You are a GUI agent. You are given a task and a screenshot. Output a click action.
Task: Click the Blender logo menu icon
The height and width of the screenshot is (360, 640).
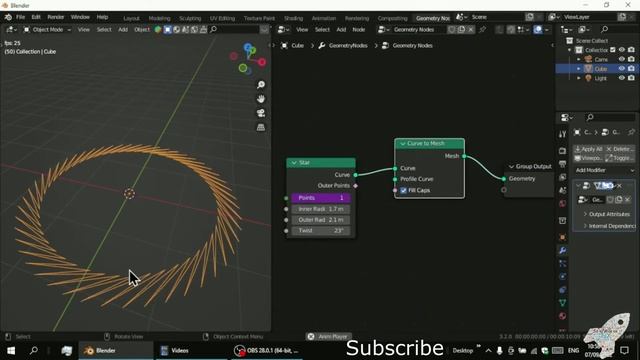click(8, 17)
